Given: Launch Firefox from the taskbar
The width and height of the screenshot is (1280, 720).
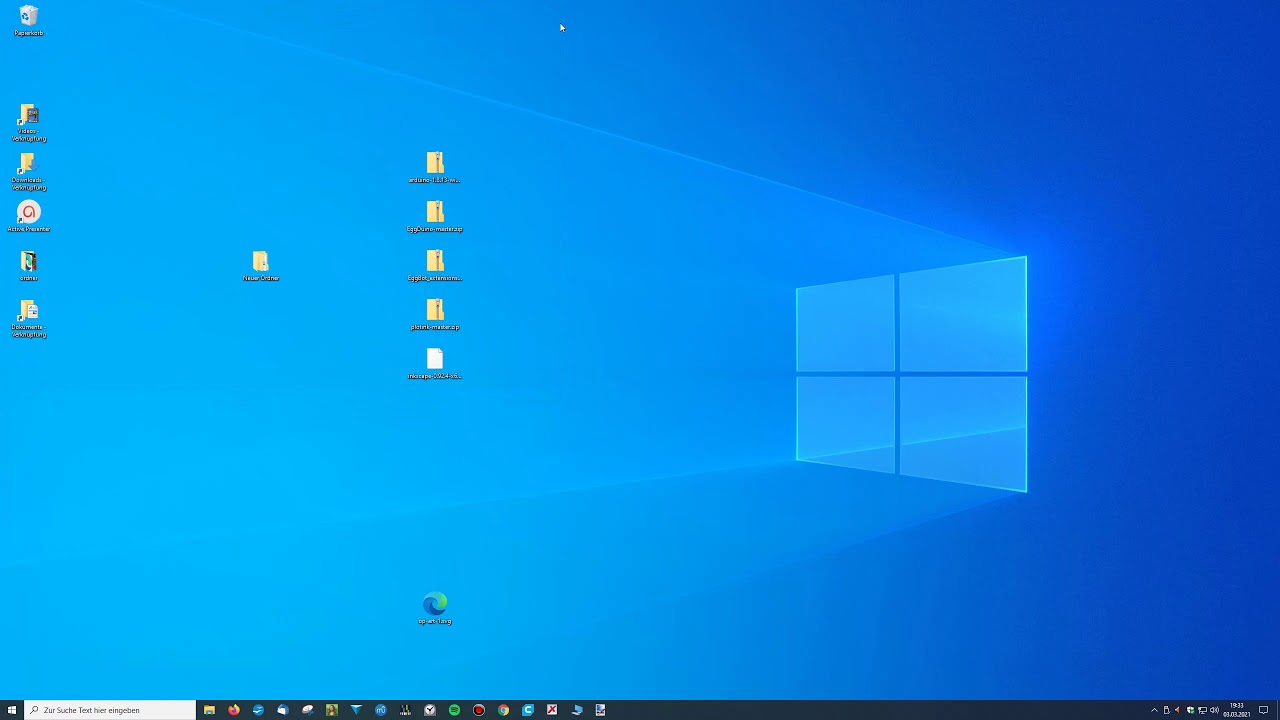Looking at the screenshot, I should pos(234,710).
